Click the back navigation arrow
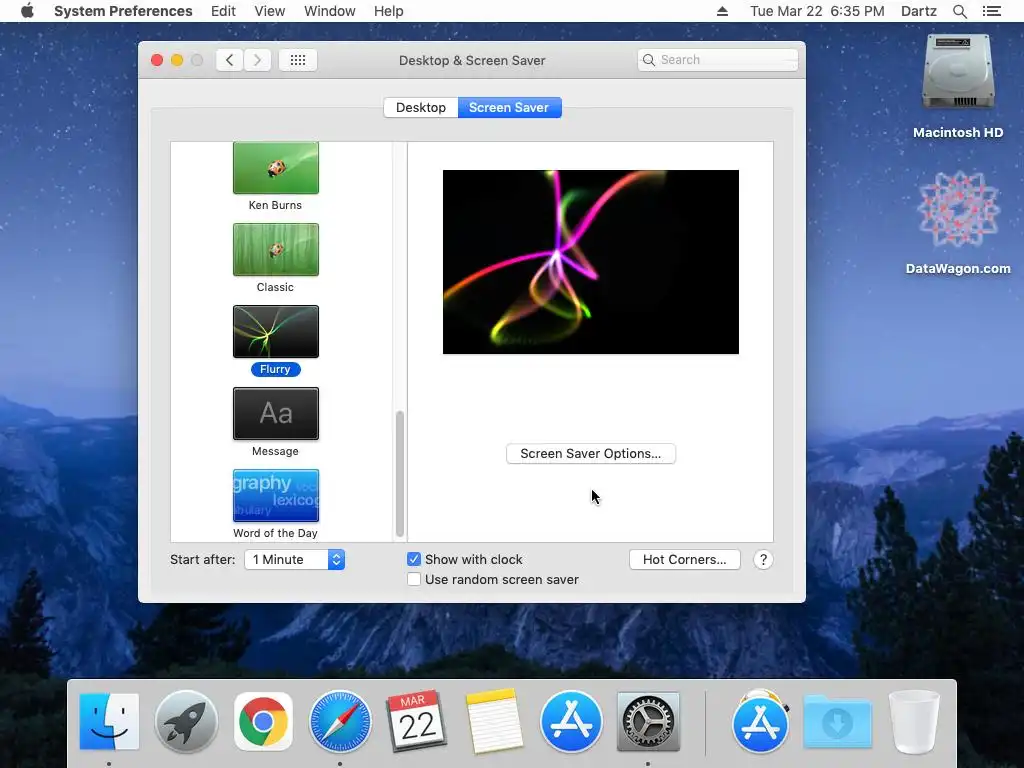 pyautogui.click(x=229, y=60)
